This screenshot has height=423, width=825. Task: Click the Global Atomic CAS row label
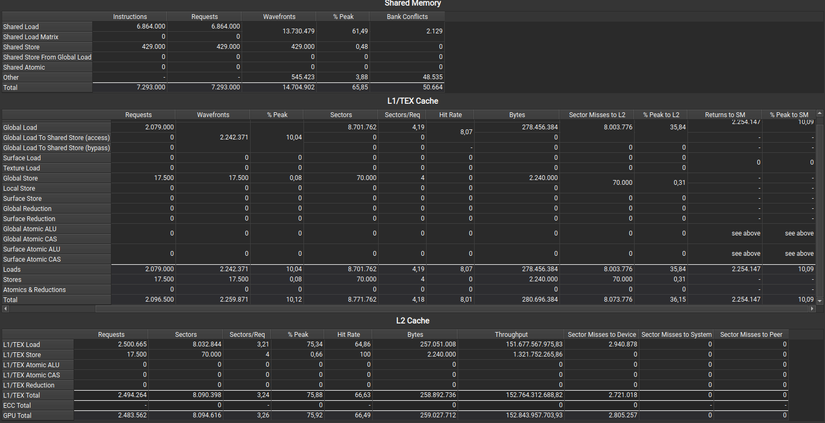(57, 239)
